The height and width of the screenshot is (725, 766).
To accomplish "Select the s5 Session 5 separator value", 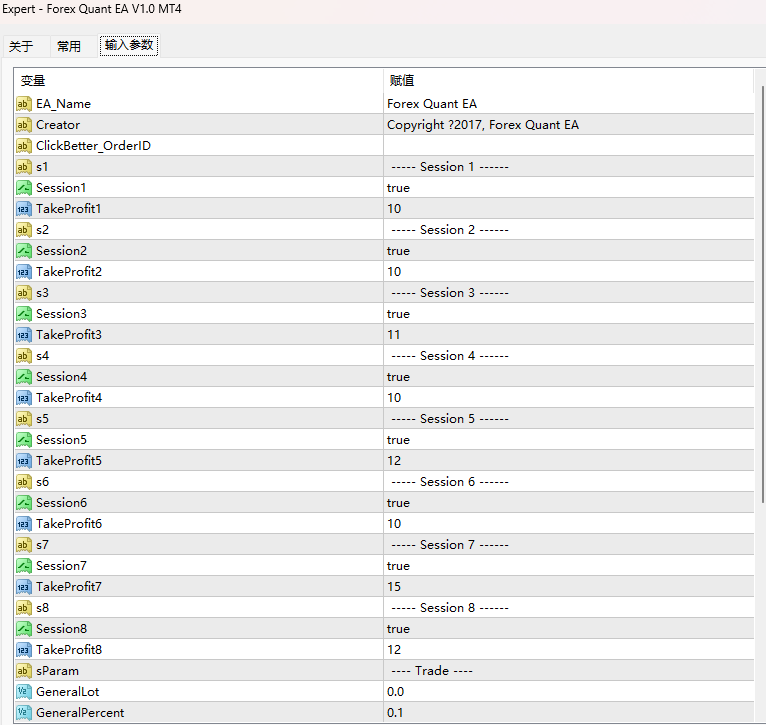I will [569, 419].
